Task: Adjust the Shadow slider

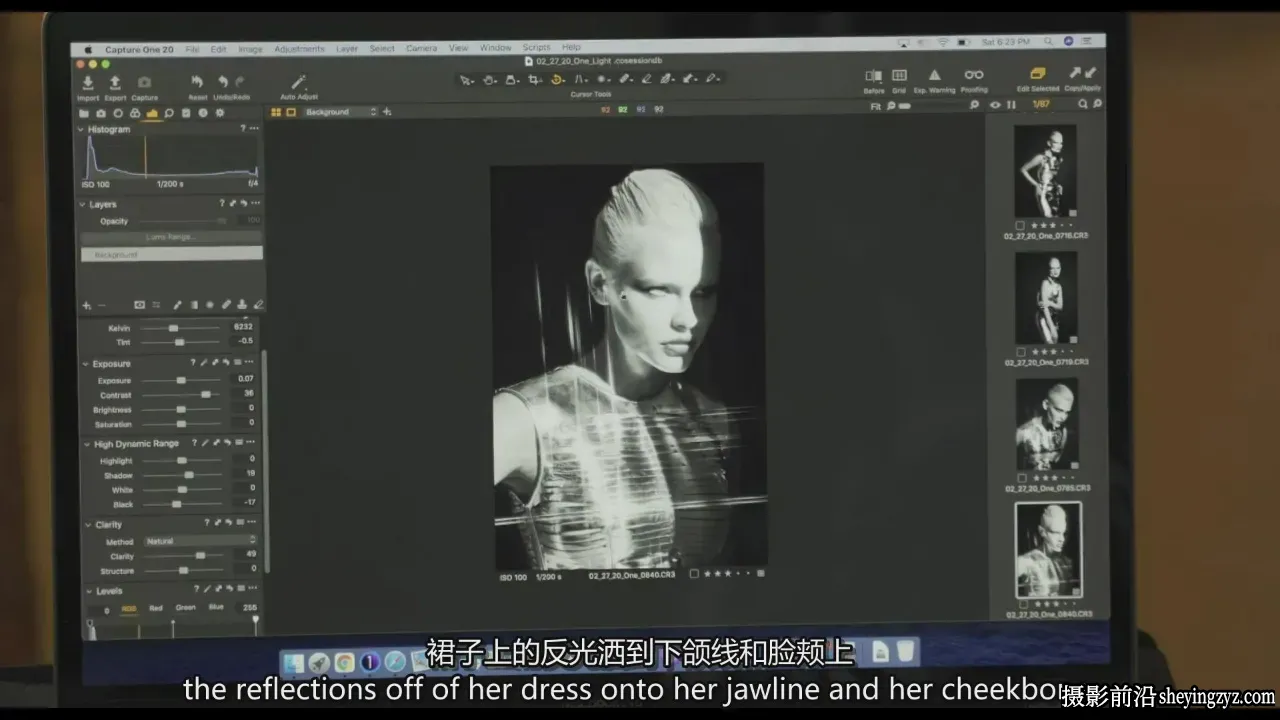Action: point(181,475)
